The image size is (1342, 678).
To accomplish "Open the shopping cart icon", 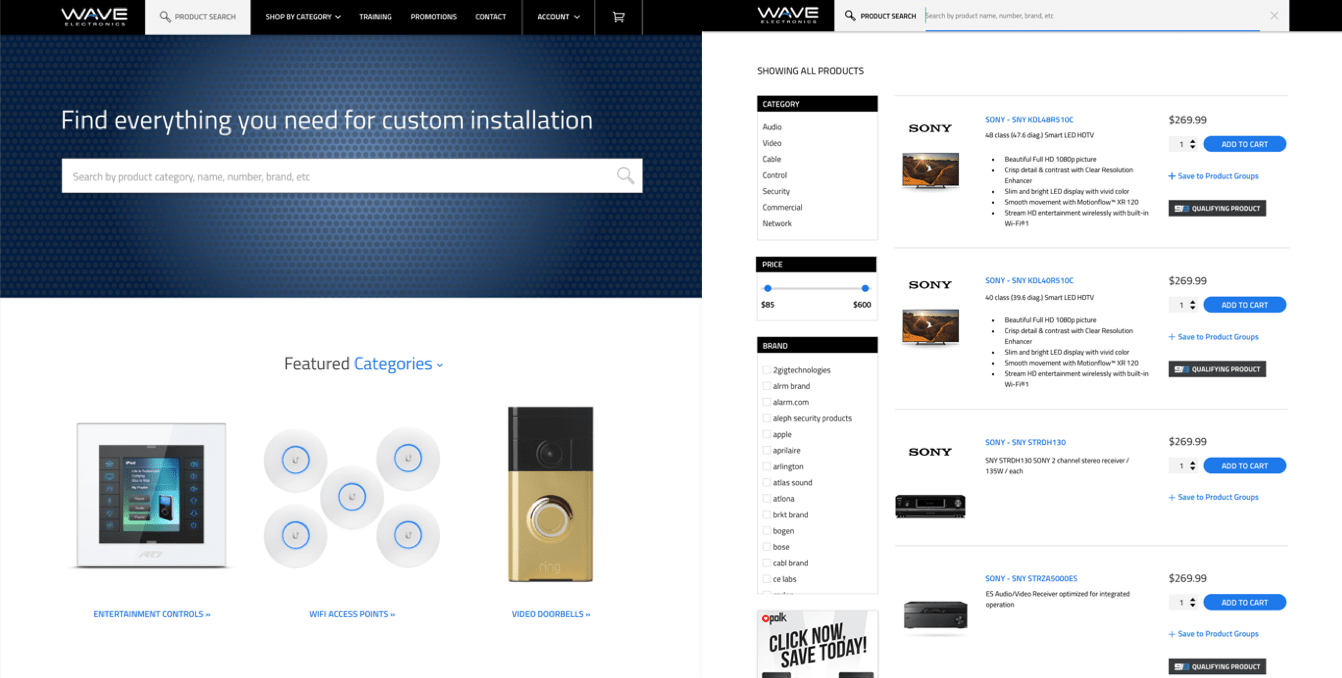I will (618, 17).
